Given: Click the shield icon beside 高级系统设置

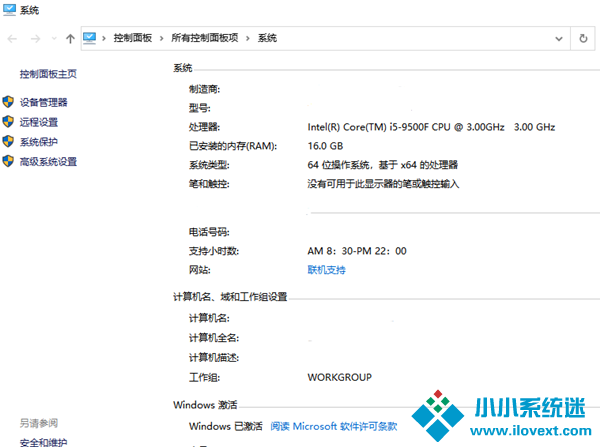Looking at the screenshot, I should 8,161.
